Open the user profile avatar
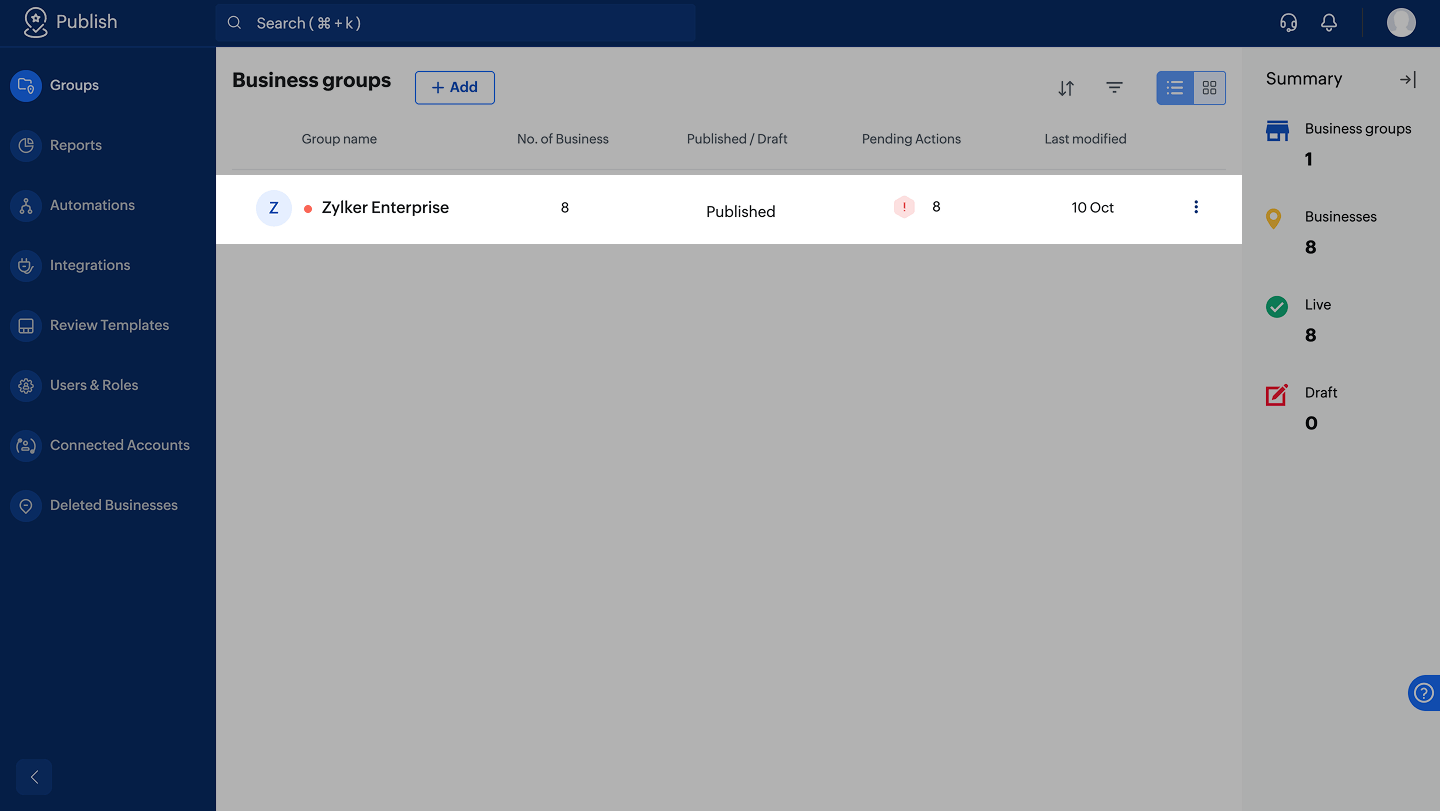 click(1401, 22)
